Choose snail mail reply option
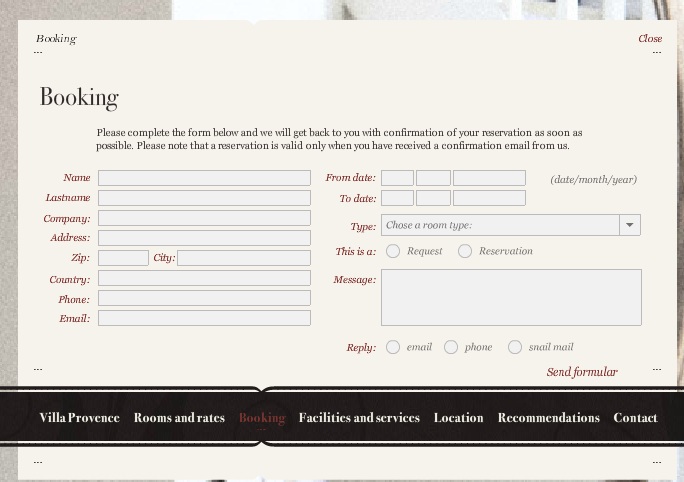The width and height of the screenshot is (684, 482). [x=515, y=347]
